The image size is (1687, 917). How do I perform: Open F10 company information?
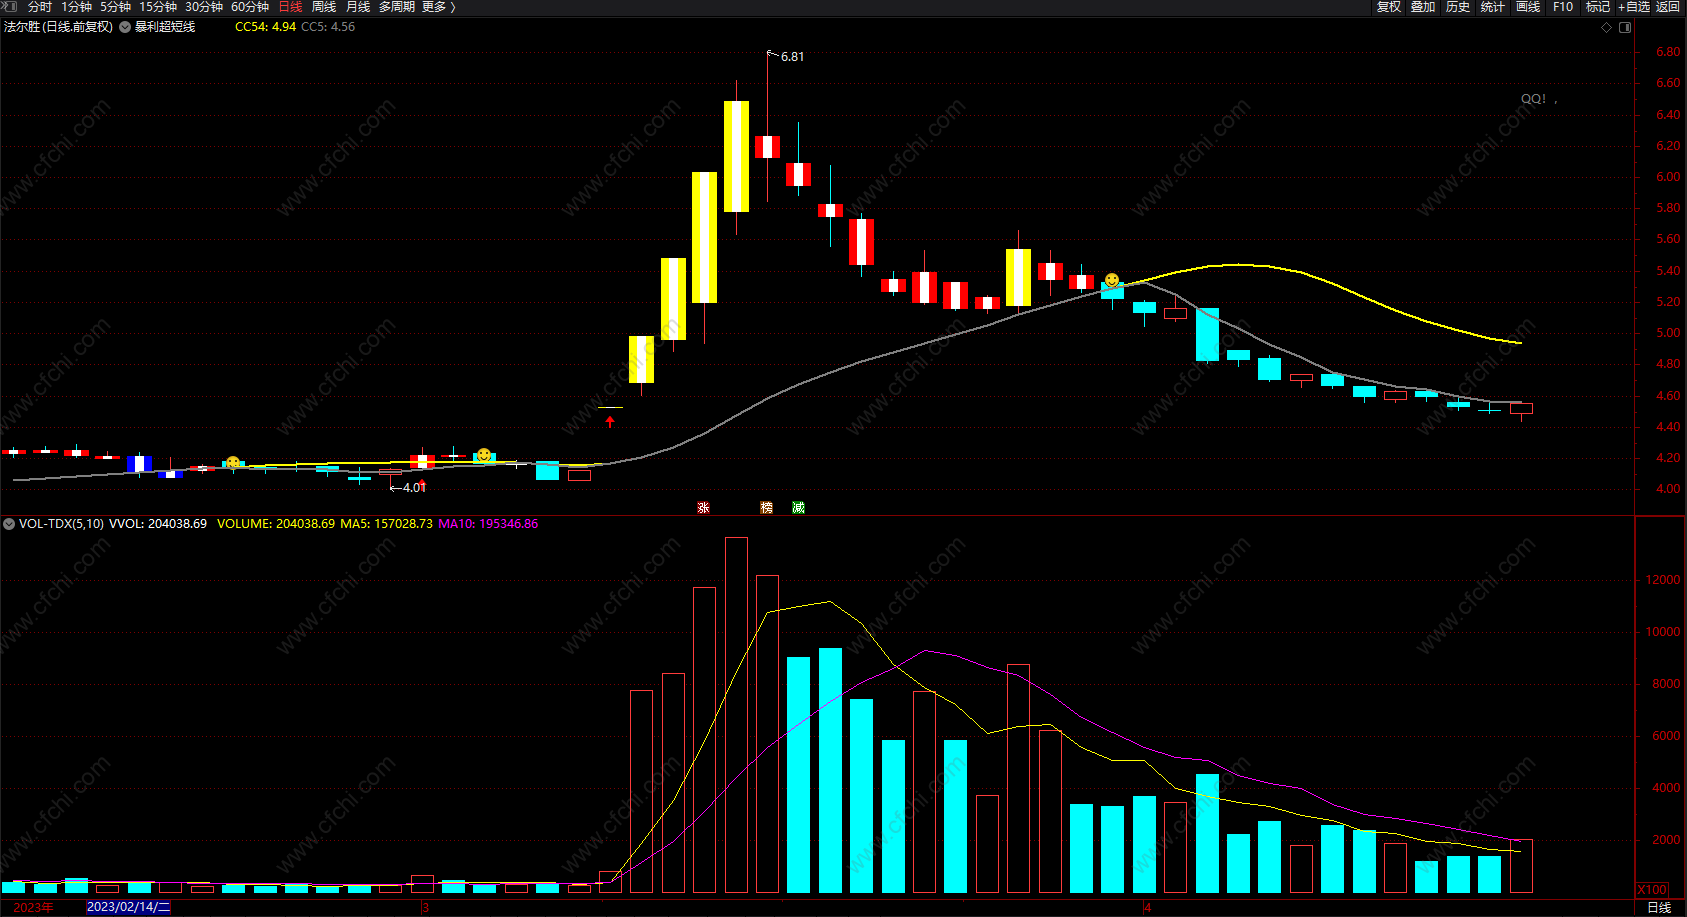pyautogui.click(x=1563, y=7)
